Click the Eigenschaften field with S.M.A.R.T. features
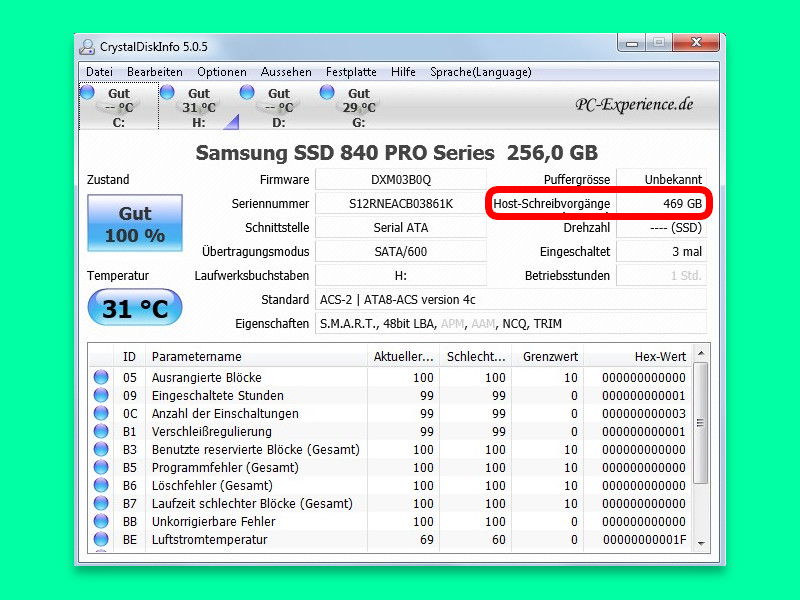Viewport: 800px width, 600px height. (511, 323)
